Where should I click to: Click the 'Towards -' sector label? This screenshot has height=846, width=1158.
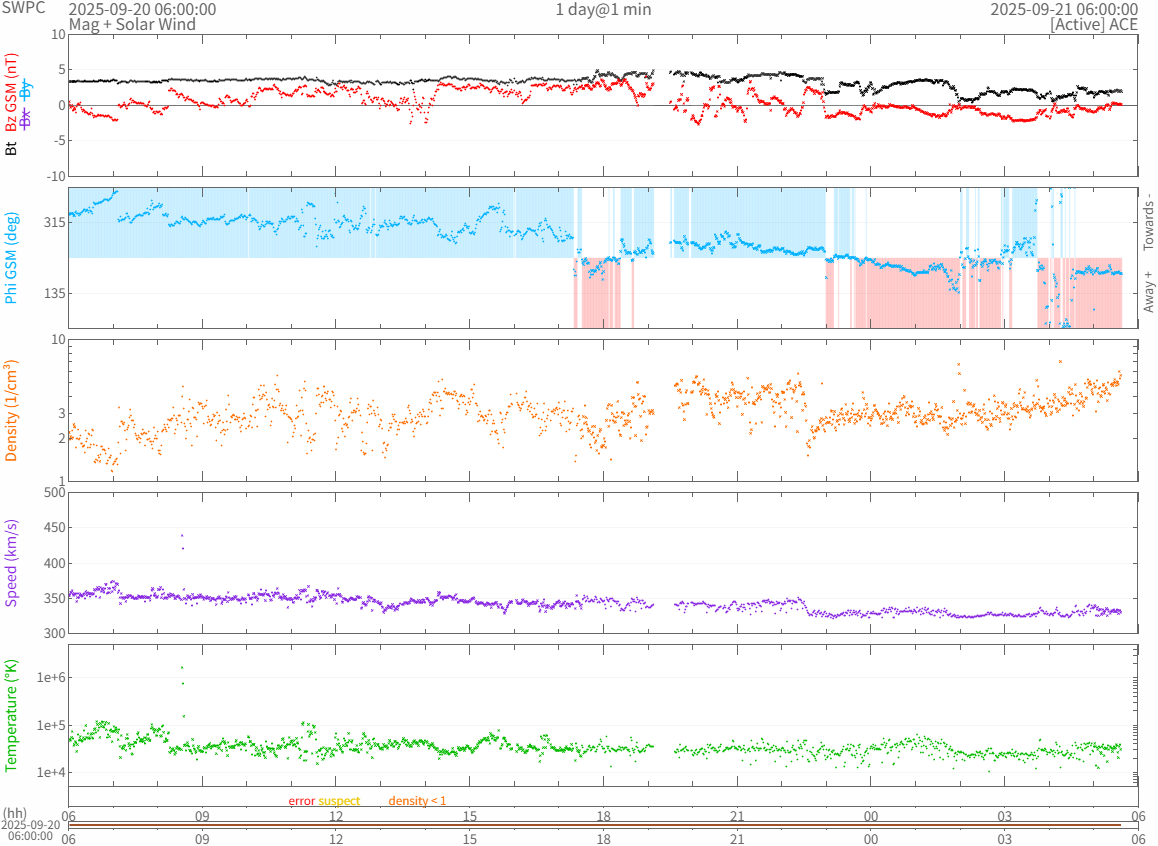tap(1148, 222)
